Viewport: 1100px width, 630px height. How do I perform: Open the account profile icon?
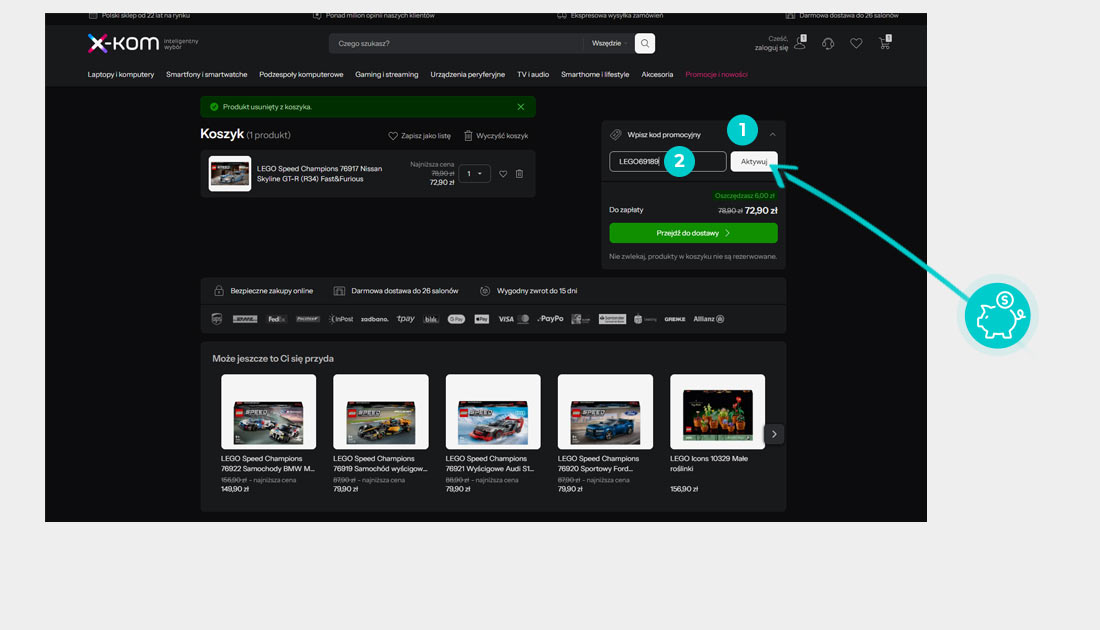coord(800,43)
